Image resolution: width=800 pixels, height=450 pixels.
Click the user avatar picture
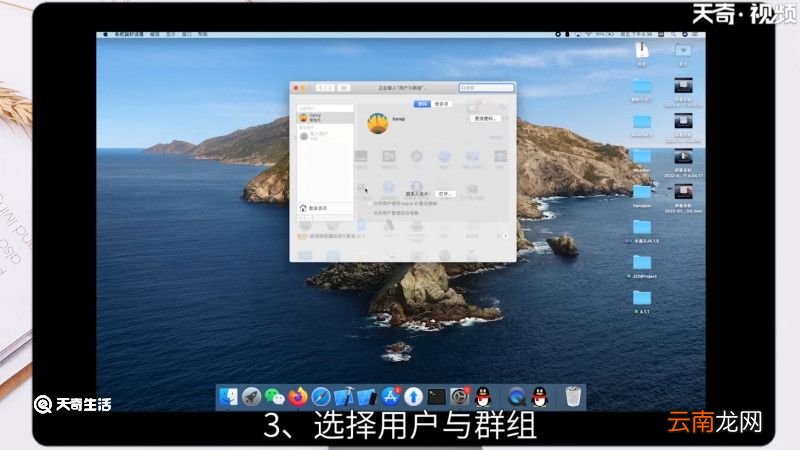click(x=378, y=123)
